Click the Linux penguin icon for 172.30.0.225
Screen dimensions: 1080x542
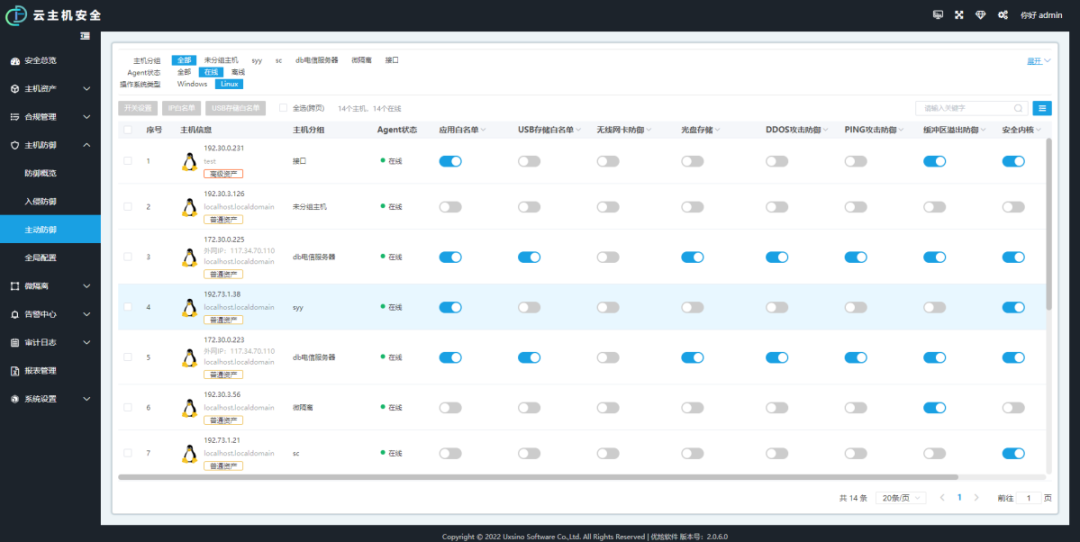pos(189,257)
